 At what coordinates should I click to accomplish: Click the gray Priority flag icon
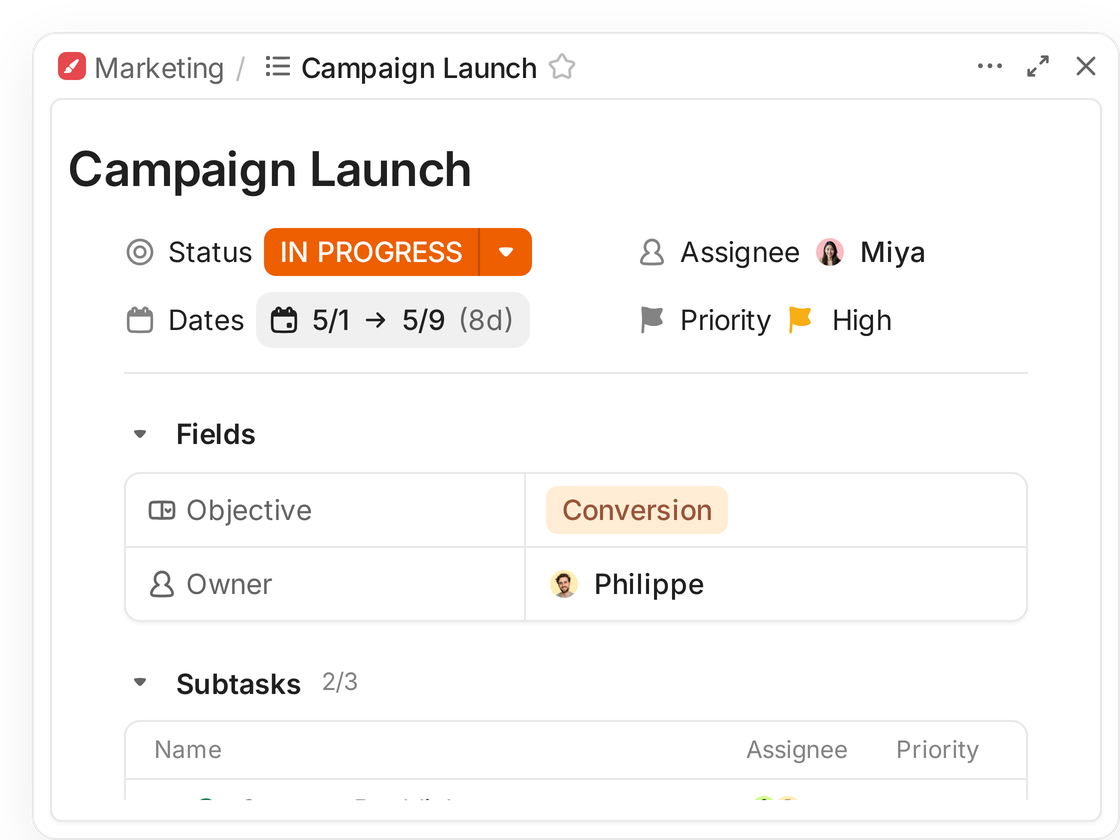pyautogui.click(x=651, y=319)
